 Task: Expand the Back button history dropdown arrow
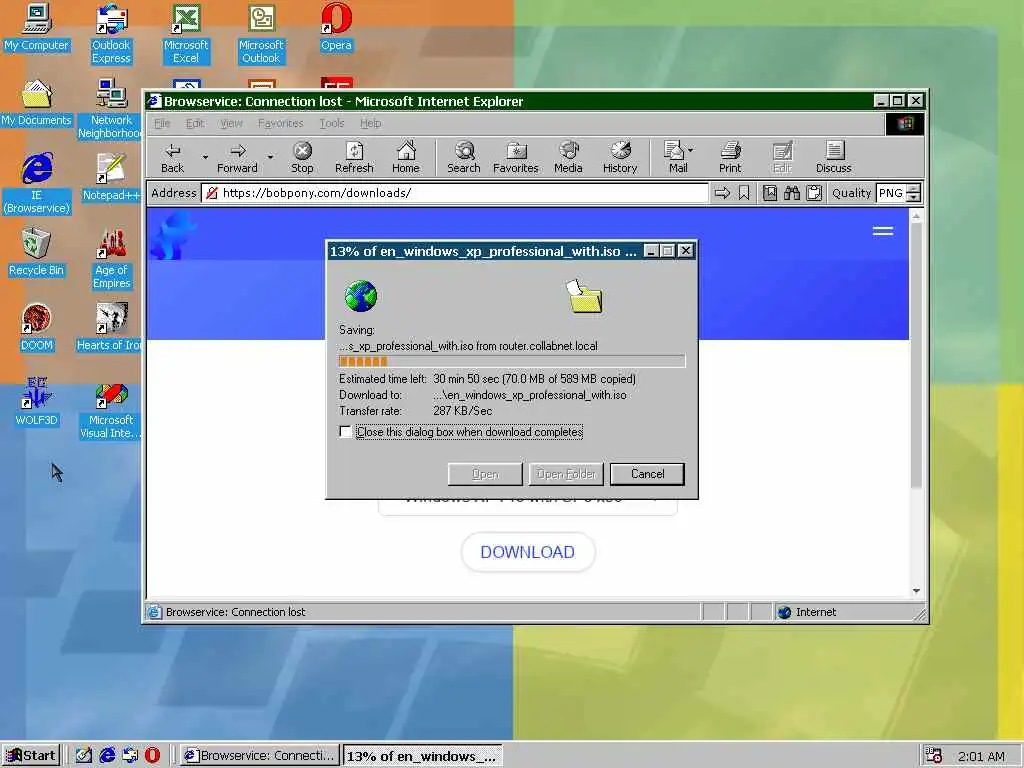204,157
